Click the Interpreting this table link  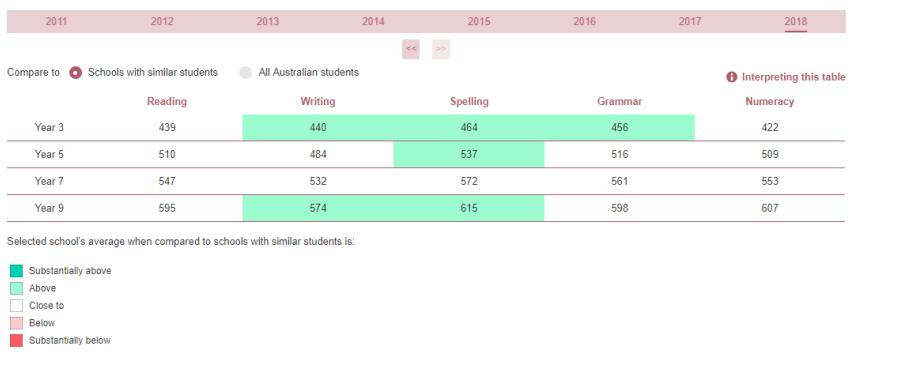(x=793, y=77)
